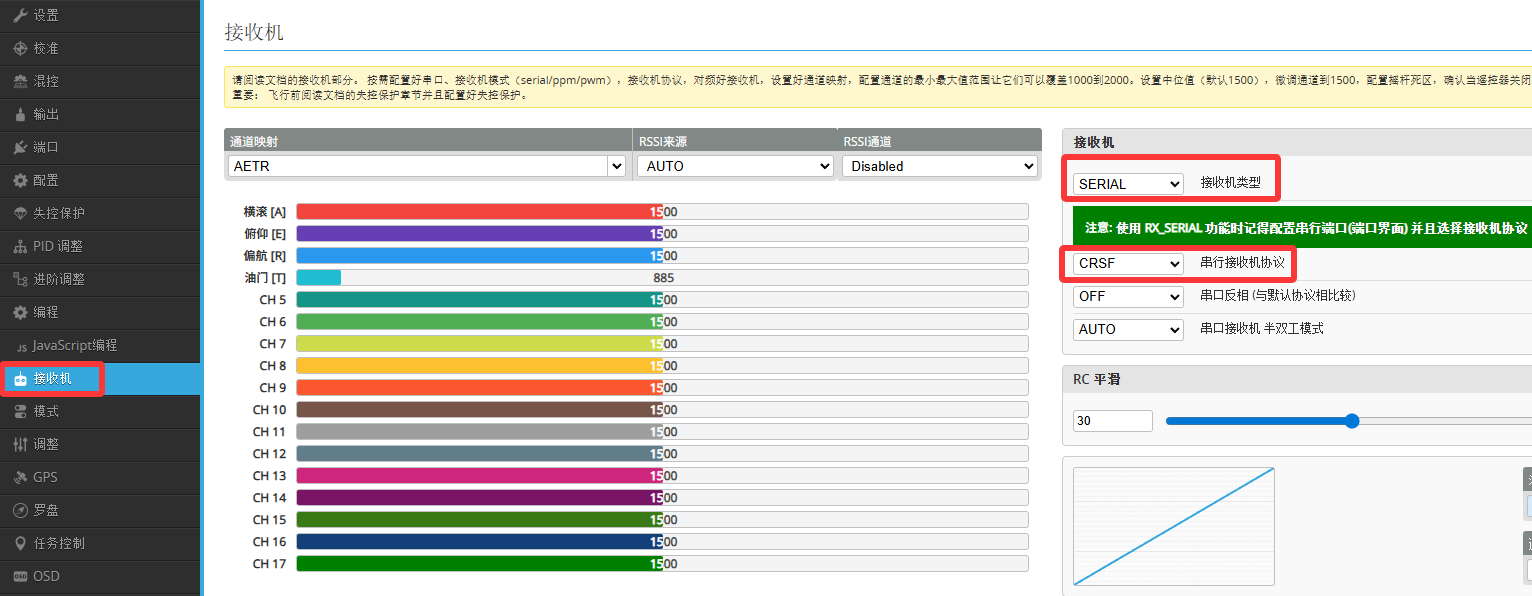Open the 模式 modes toggle icon
1532x596 pixels.
[x=20, y=411]
